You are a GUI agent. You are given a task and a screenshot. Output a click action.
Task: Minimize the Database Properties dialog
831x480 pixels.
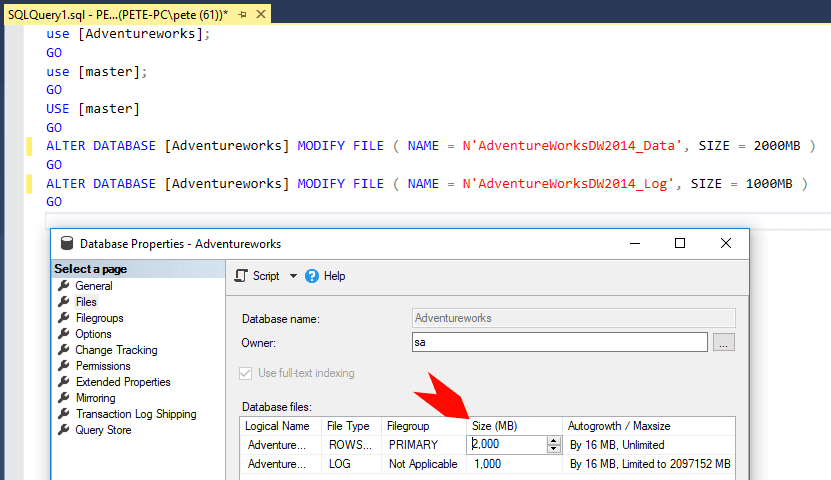click(635, 243)
